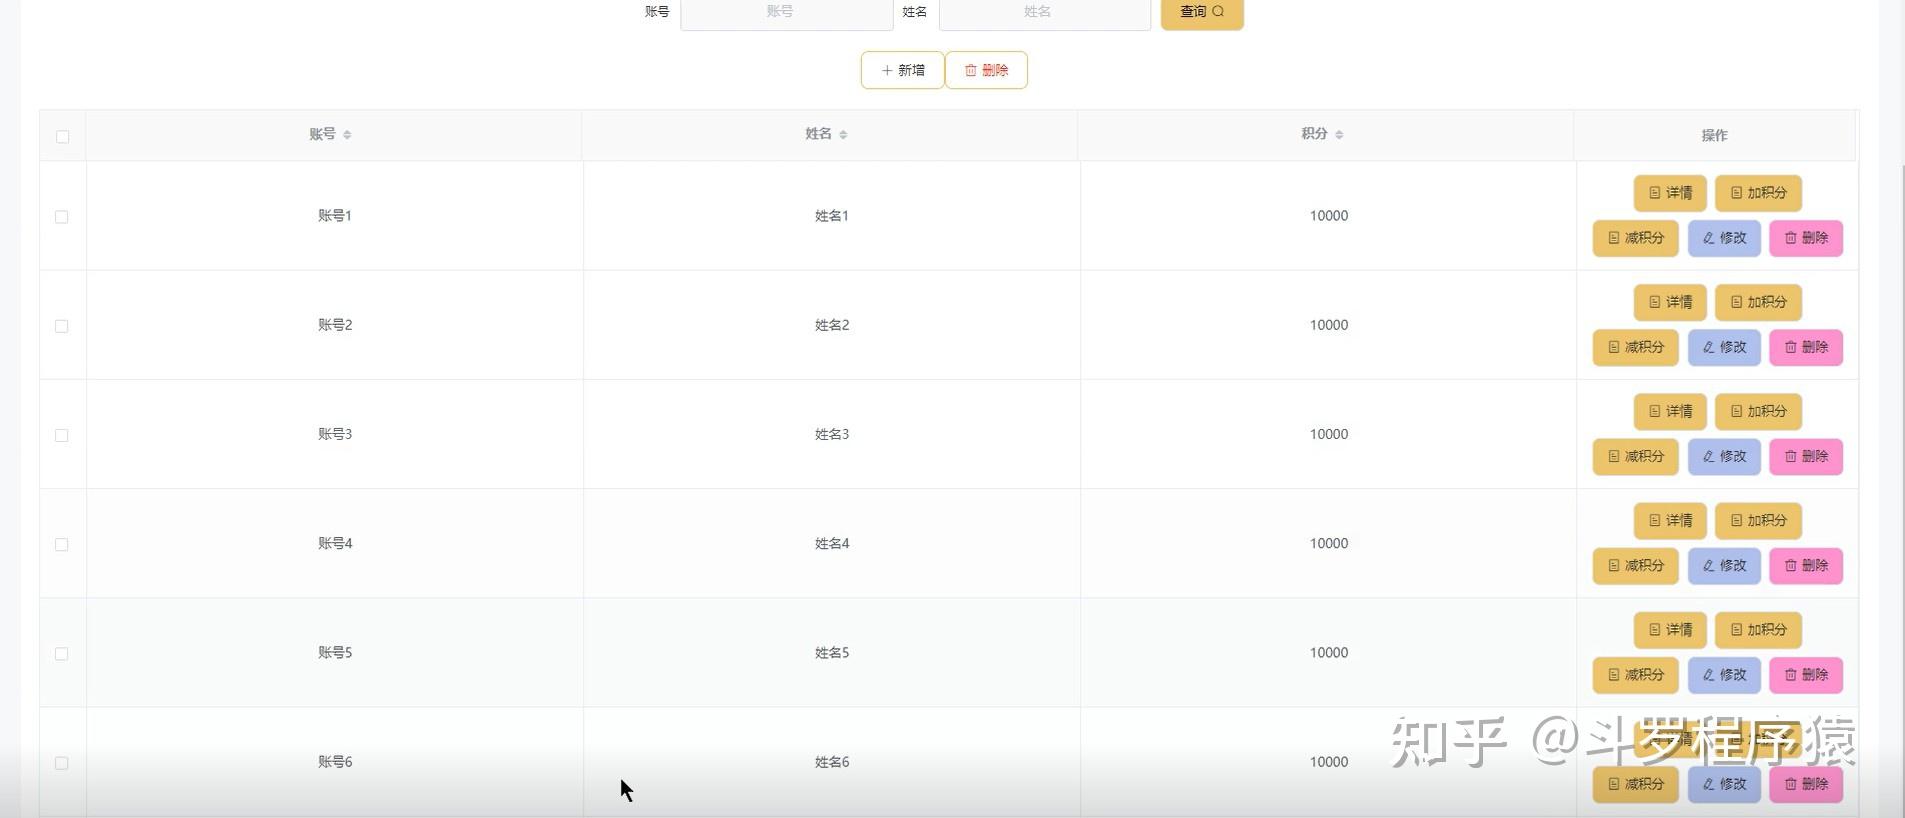Click the 新增 add button
The image size is (1905, 818).
[902, 70]
